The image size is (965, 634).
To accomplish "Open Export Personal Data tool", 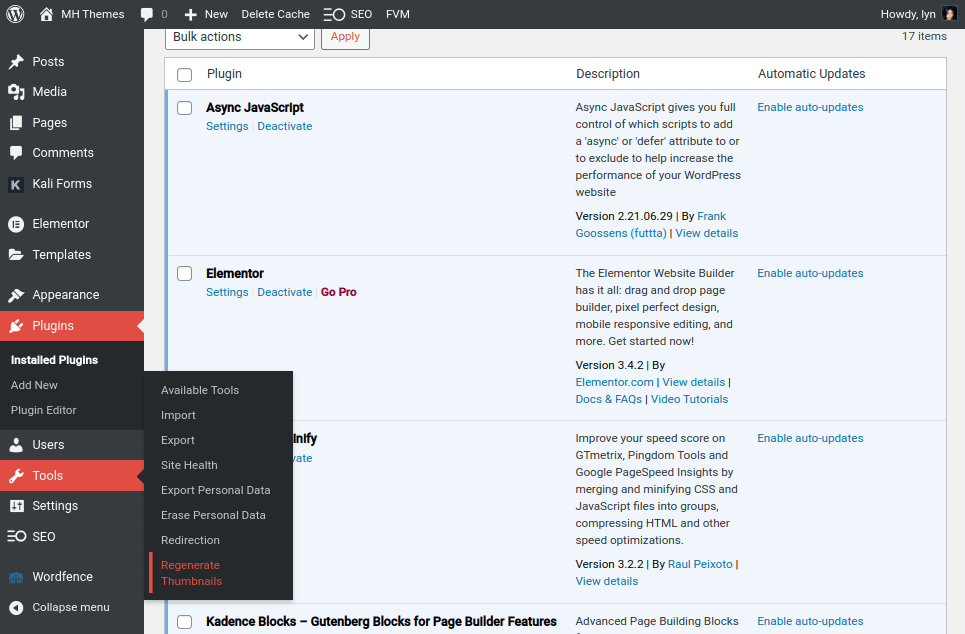I will click(215, 491).
